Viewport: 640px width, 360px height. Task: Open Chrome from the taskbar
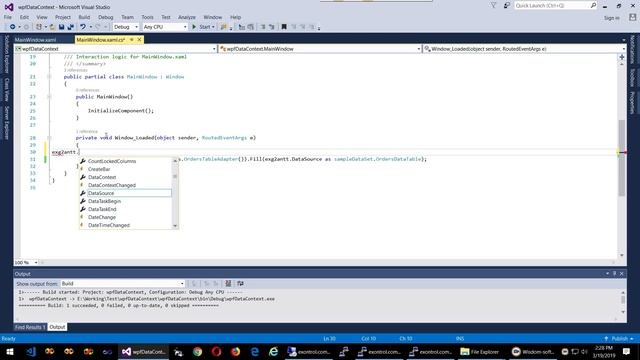point(198,351)
